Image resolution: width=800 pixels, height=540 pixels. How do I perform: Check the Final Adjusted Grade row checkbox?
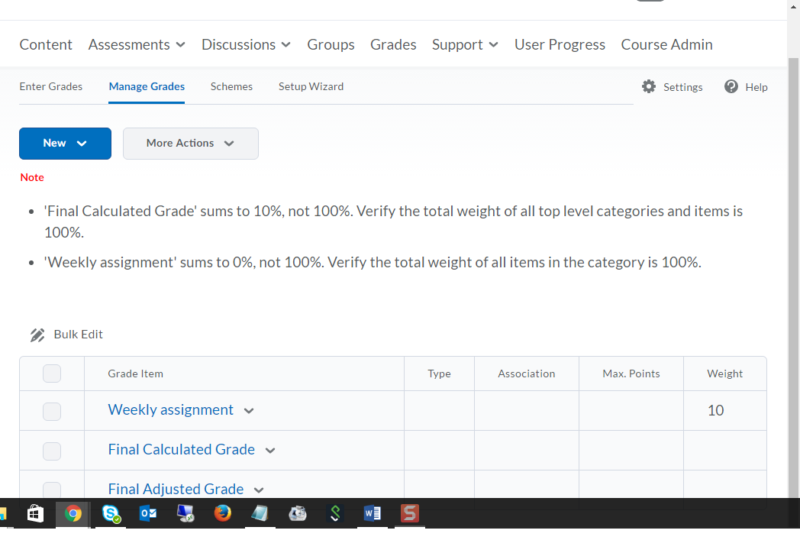(x=52, y=489)
